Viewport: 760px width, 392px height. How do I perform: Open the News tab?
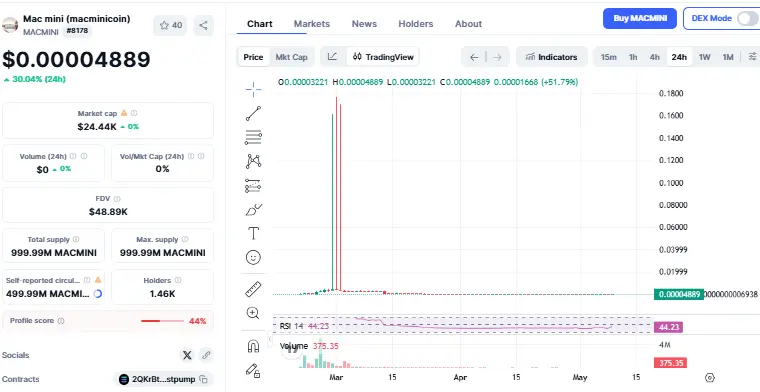(364, 24)
